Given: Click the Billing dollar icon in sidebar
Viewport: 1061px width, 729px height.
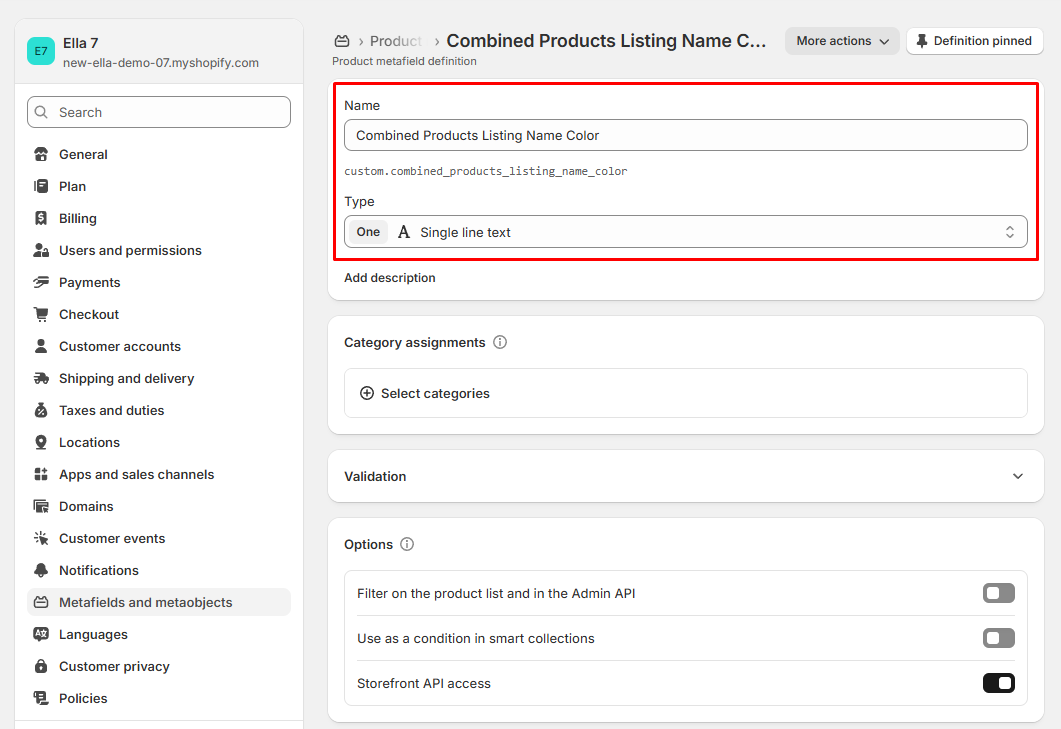Looking at the screenshot, I should tap(41, 218).
